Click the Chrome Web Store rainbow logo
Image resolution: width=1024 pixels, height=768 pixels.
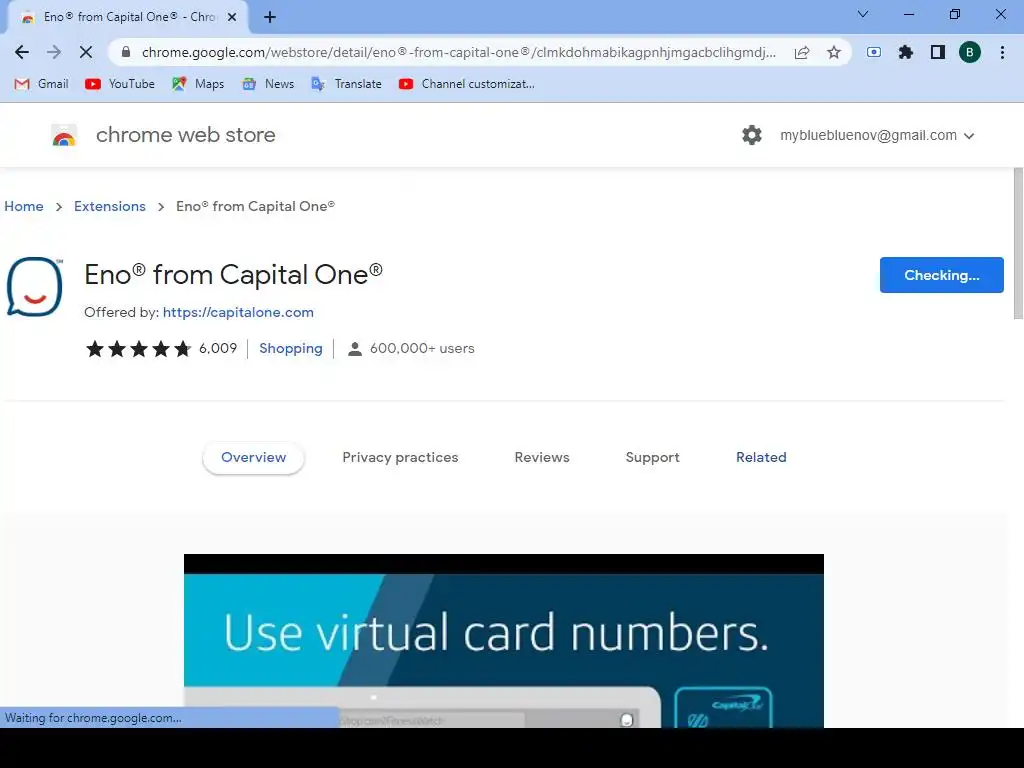click(64, 135)
